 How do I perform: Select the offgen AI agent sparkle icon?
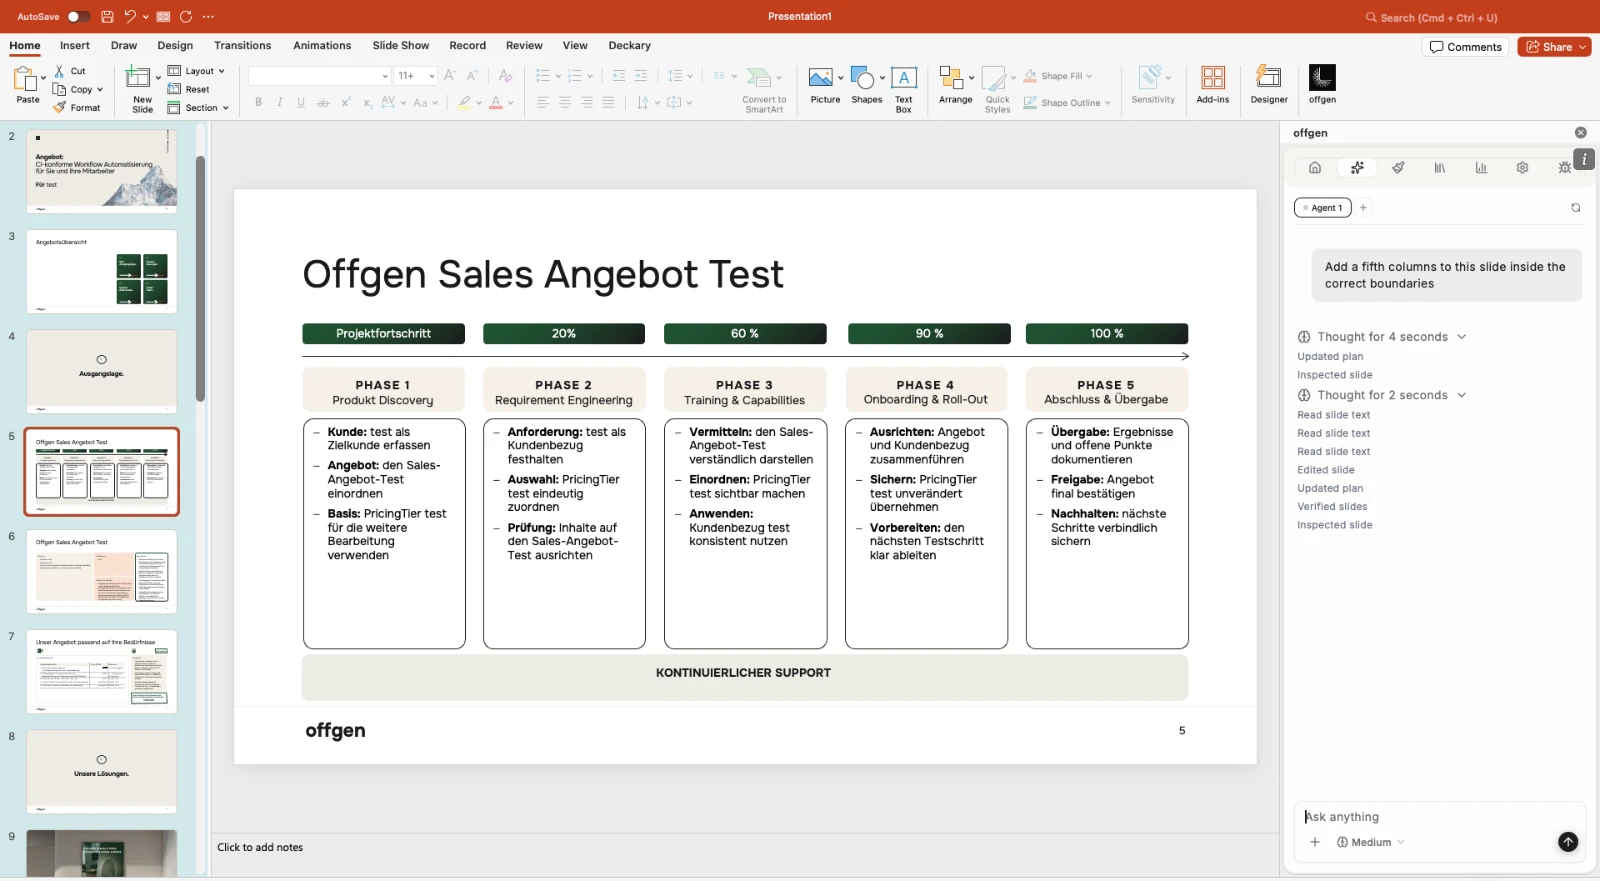click(1357, 168)
